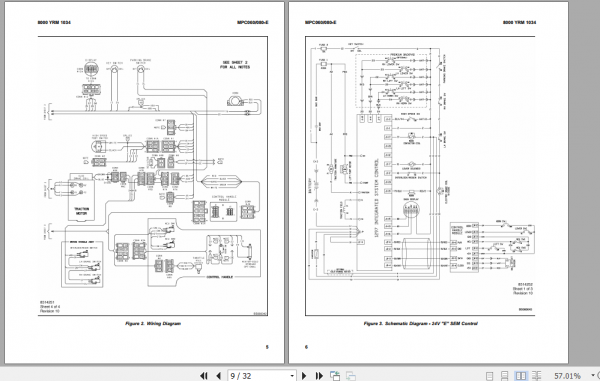Click the BATTERY label in the schematic diagram
Screen dimensions: 600x381
[x=311, y=186]
